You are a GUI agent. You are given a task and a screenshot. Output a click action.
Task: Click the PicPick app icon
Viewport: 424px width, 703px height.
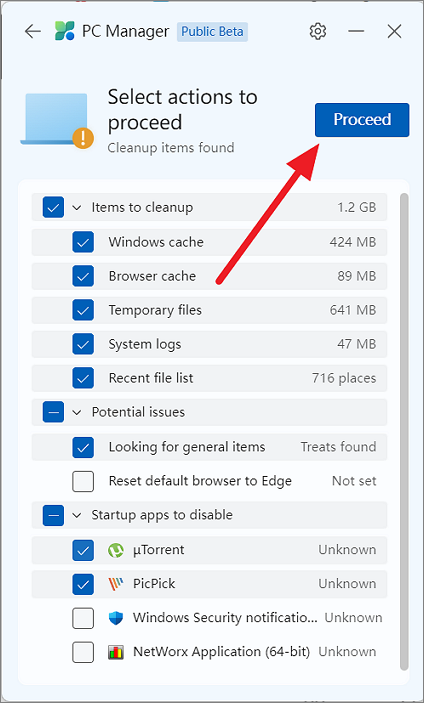116,584
